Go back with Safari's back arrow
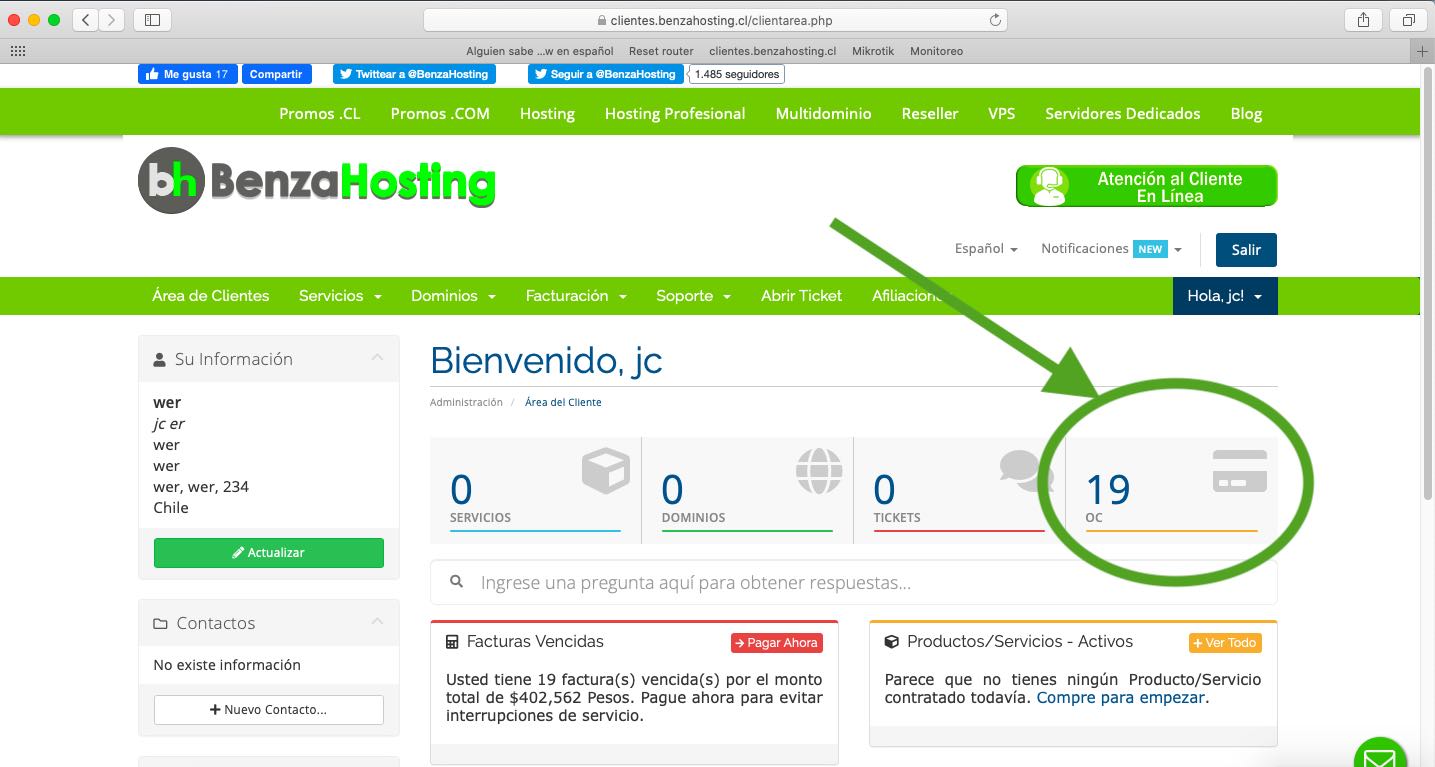The image size is (1435, 767). (x=86, y=20)
